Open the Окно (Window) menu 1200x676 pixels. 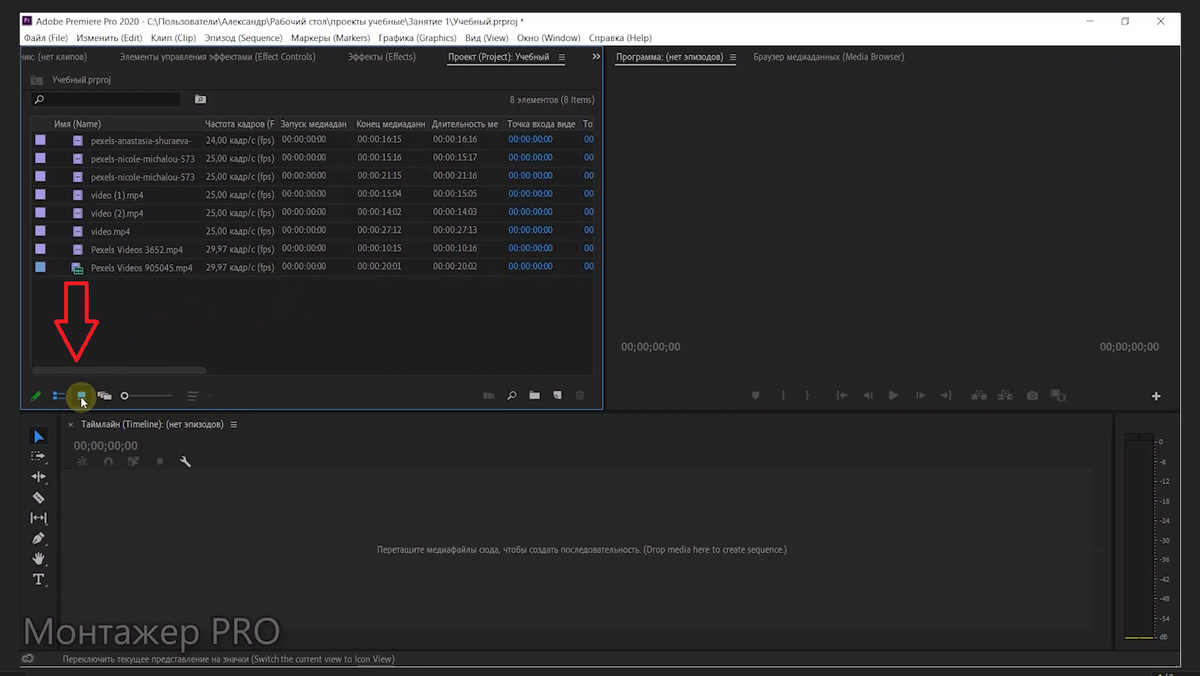548,38
